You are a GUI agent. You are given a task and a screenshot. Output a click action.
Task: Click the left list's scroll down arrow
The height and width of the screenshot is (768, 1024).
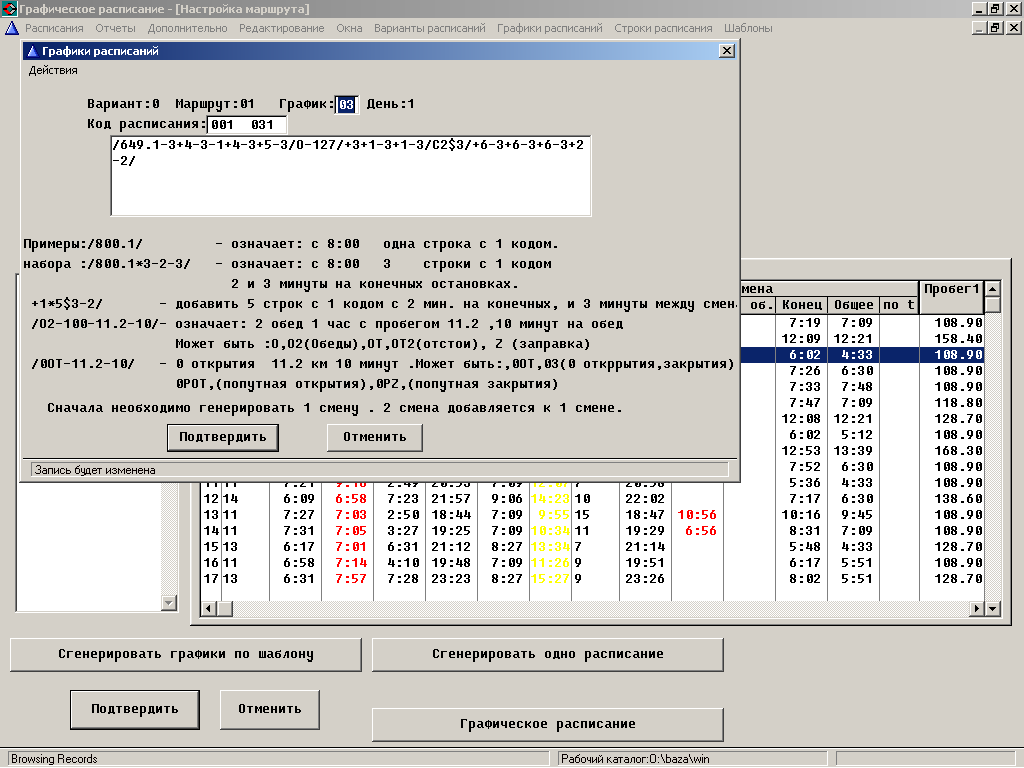[x=168, y=602]
